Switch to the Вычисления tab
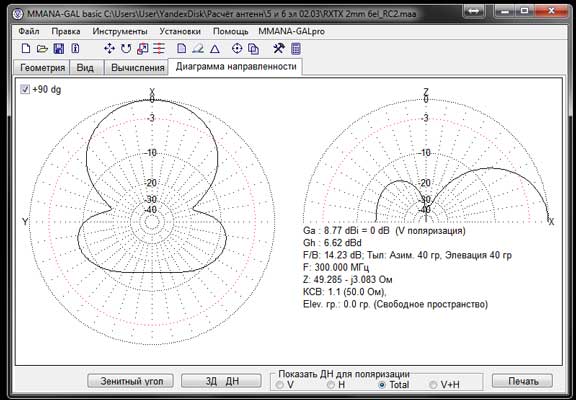 [137, 68]
